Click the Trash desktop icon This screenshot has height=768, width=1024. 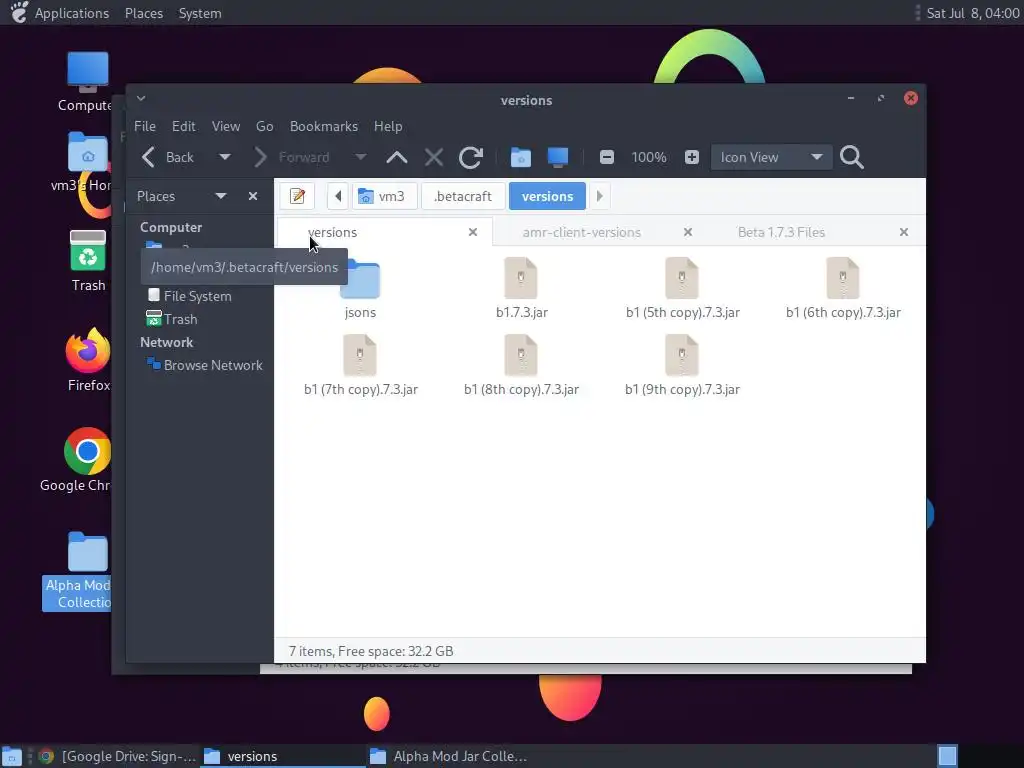[88, 261]
